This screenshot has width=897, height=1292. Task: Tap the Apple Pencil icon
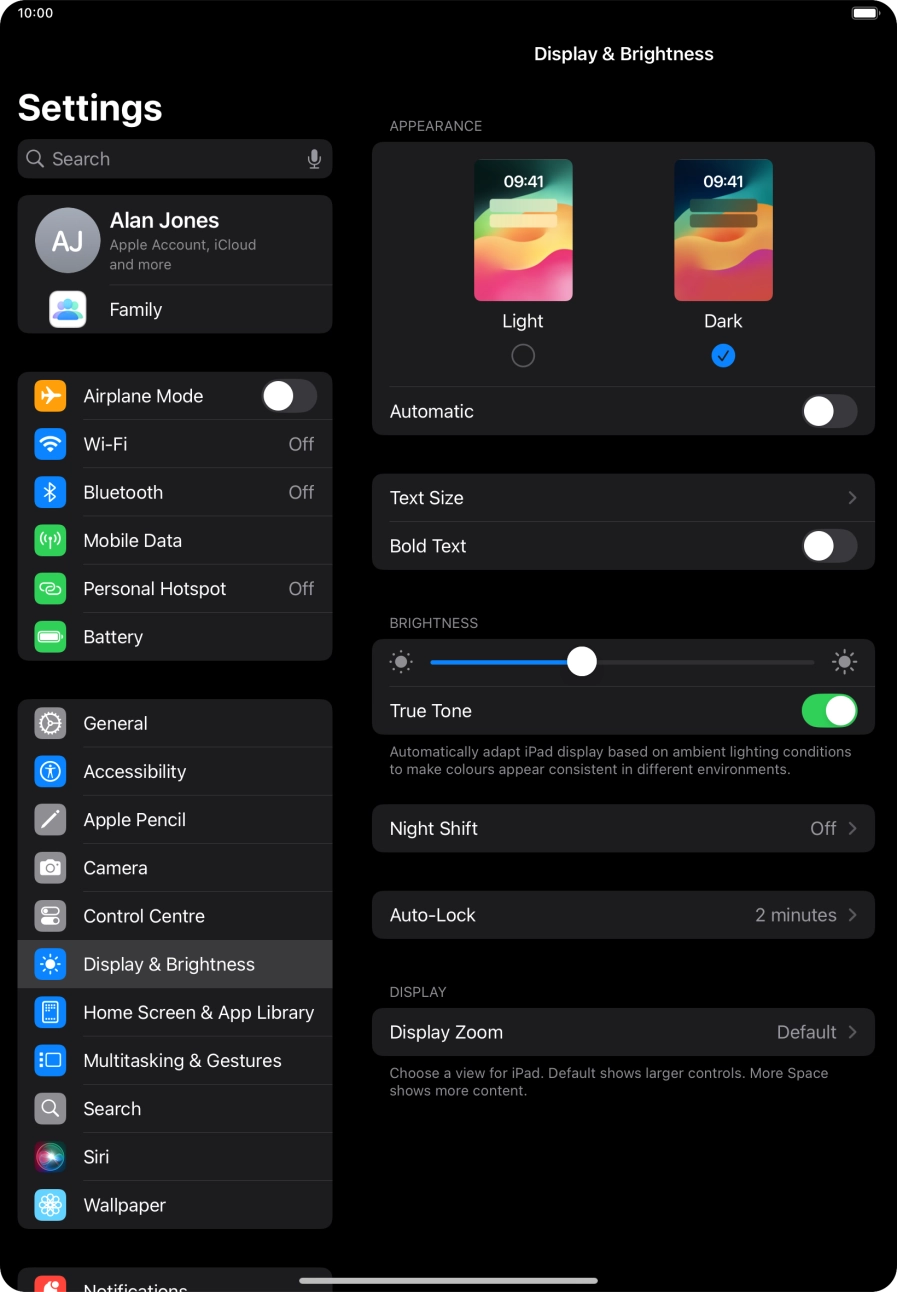50,820
